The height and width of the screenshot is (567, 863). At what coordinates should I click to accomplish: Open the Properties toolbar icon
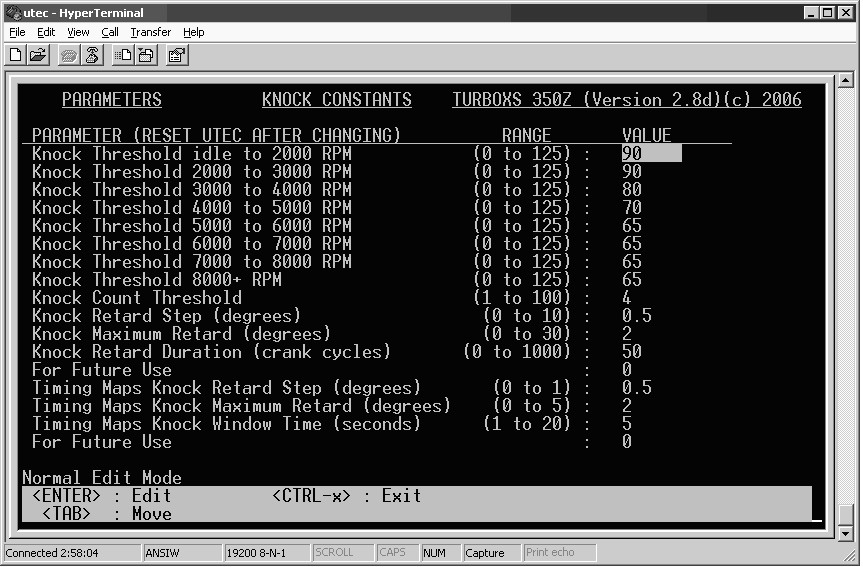[x=176, y=56]
